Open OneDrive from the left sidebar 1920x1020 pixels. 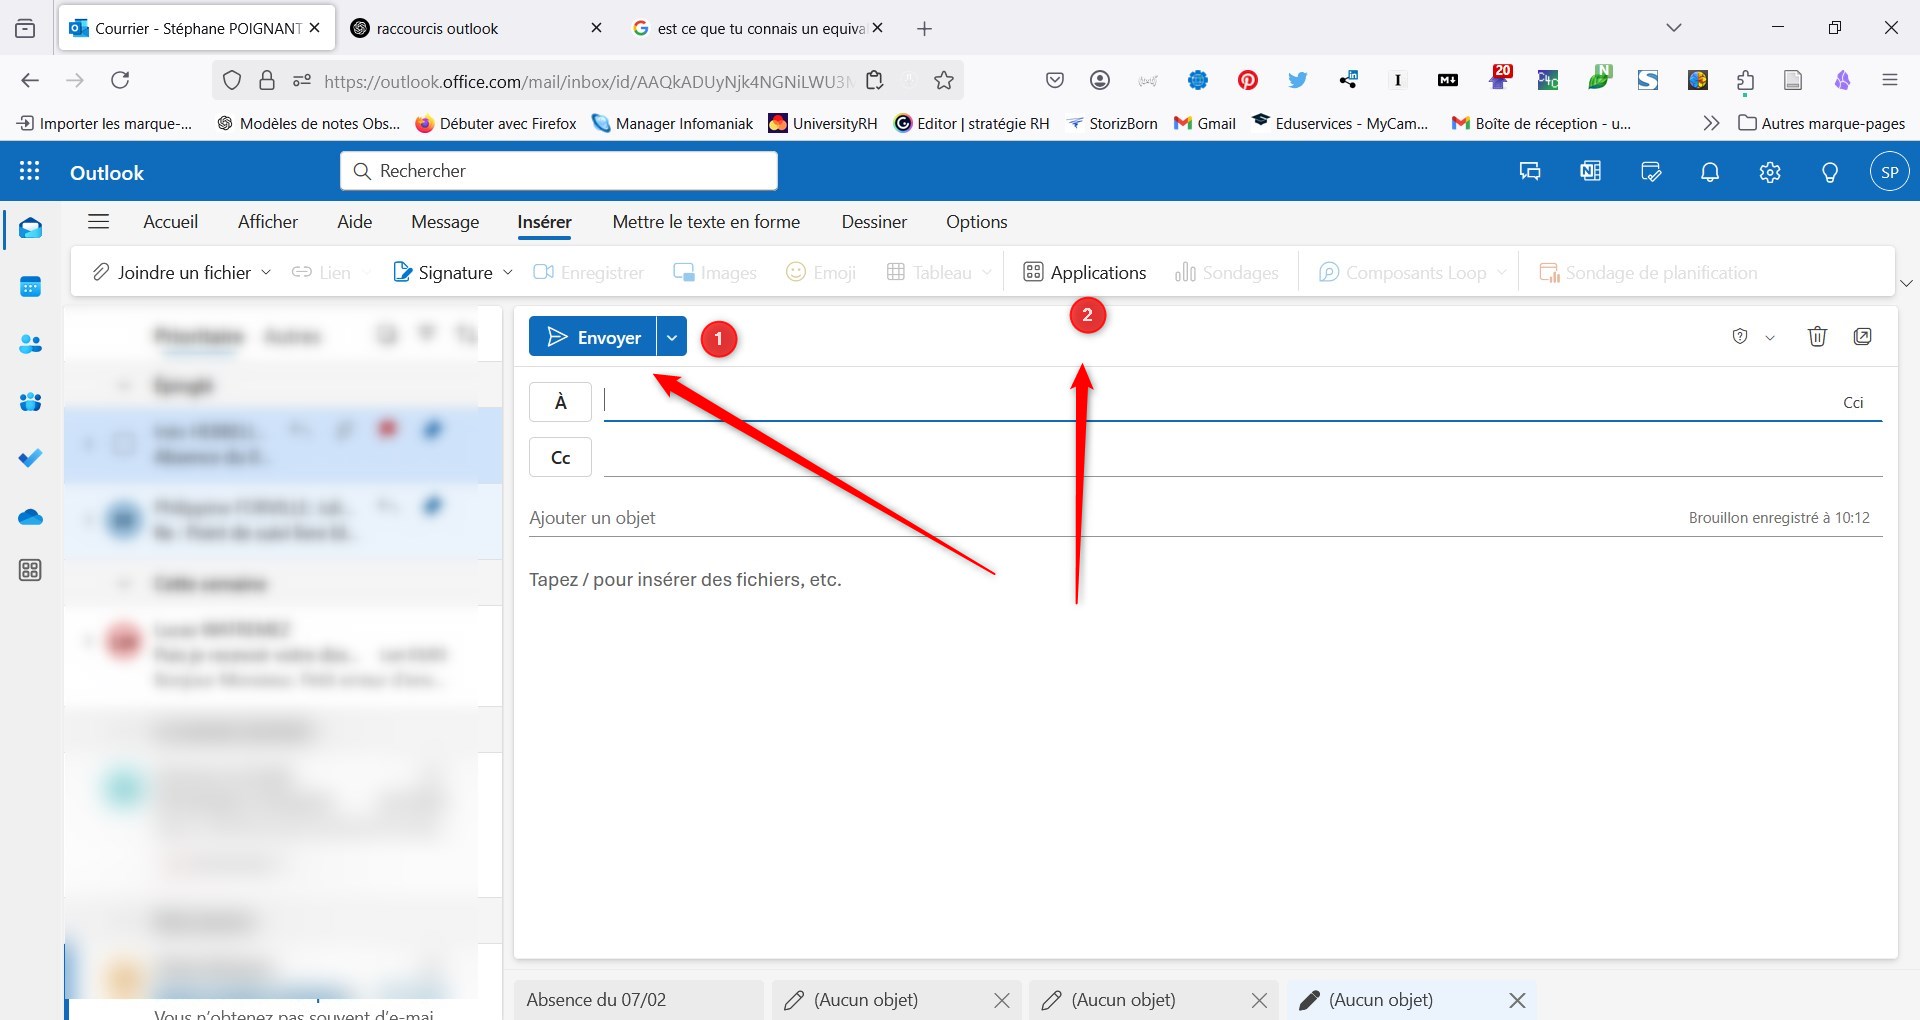(x=30, y=517)
